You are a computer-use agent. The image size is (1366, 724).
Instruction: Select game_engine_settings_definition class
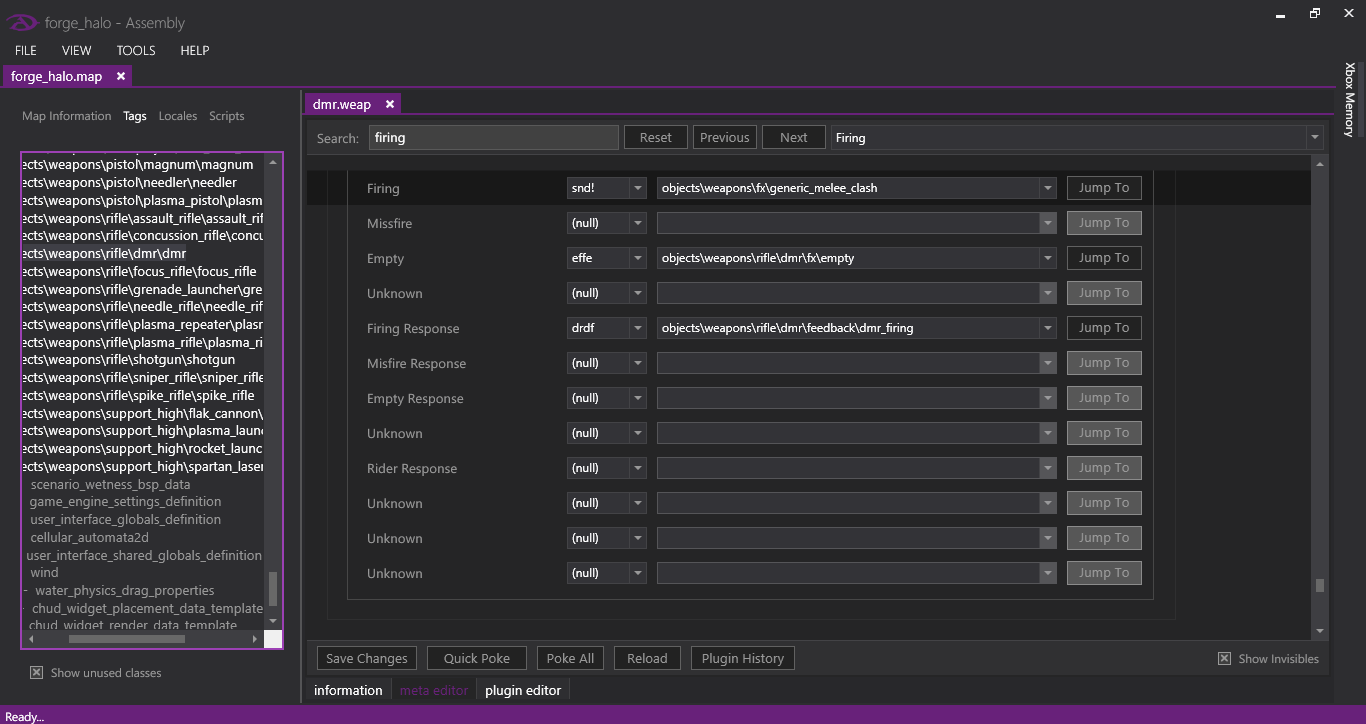pyautogui.click(x=125, y=502)
